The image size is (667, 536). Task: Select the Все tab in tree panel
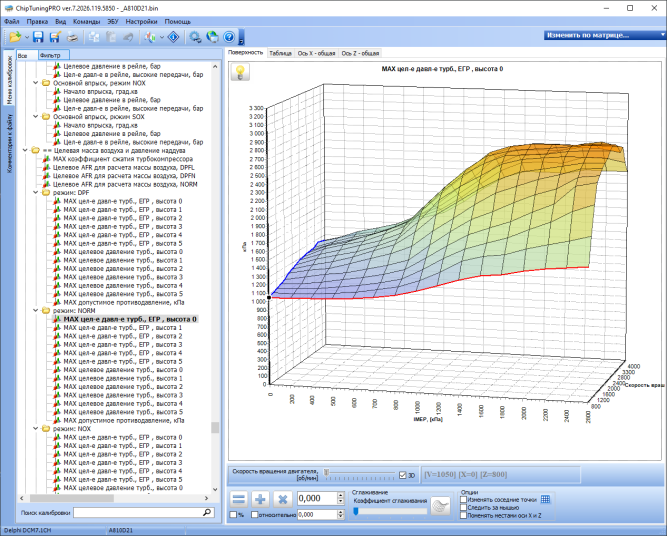pos(27,55)
